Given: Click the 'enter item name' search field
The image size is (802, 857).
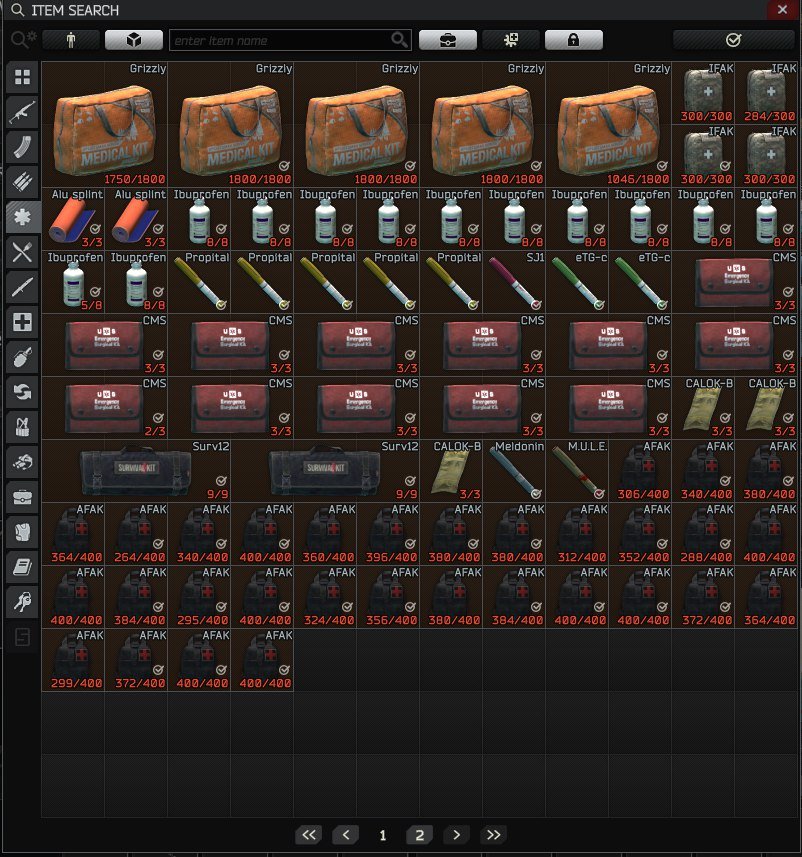Looking at the screenshot, I should click(290, 40).
